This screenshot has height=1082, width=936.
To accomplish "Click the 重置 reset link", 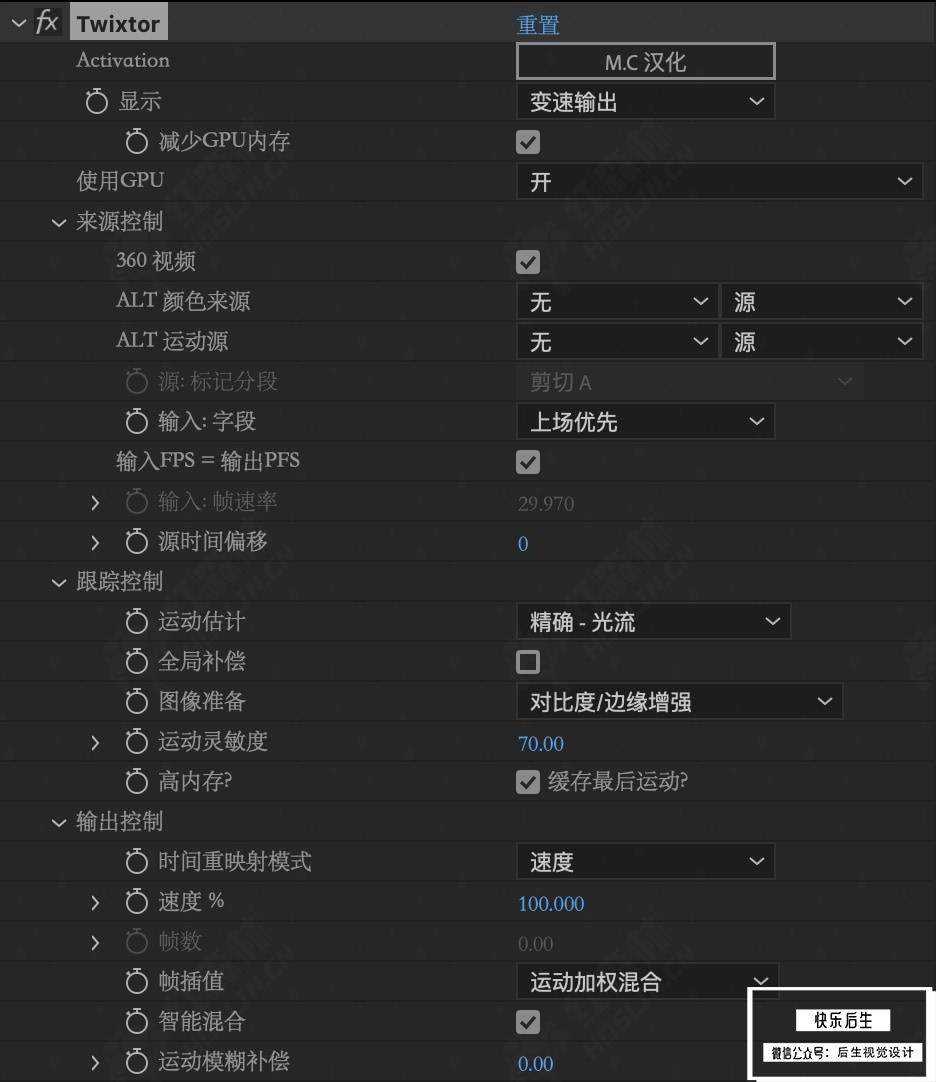I will coord(538,25).
